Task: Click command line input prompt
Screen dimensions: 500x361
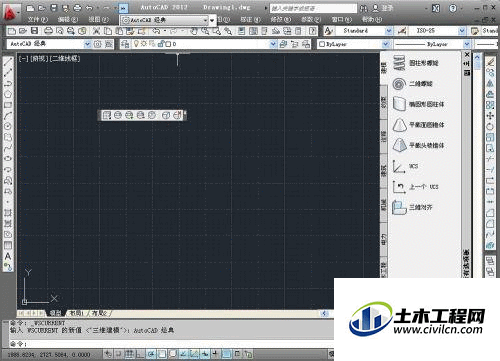Action: (172, 343)
